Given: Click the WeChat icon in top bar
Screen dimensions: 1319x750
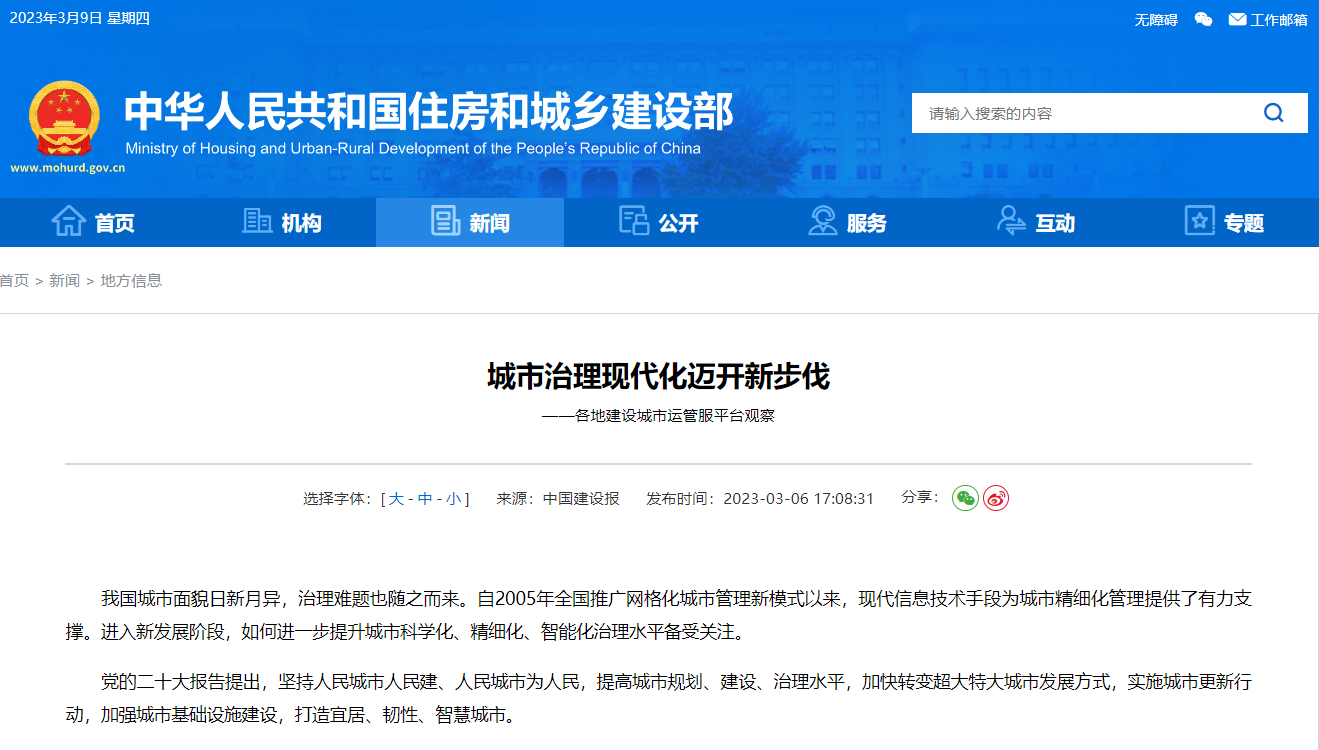Looking at the screenshot, I should pyautogui.click(x=1203, y=19).
